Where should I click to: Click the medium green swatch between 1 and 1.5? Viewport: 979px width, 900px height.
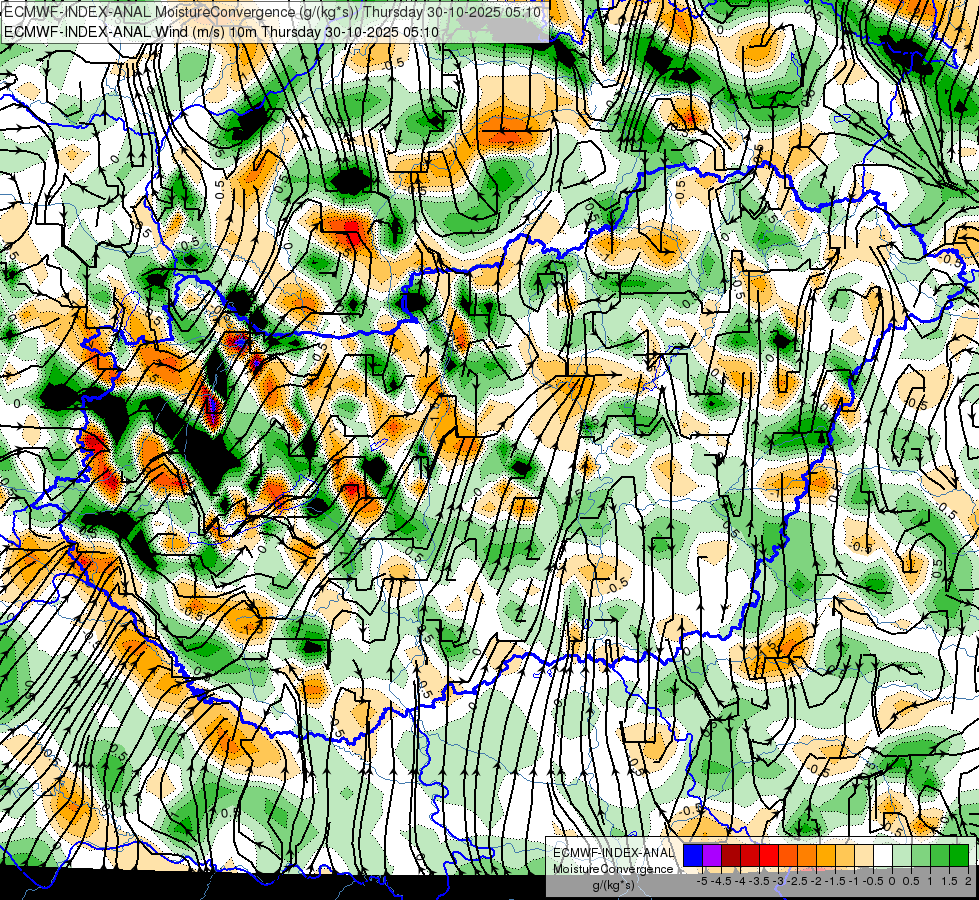coord(940,856)
